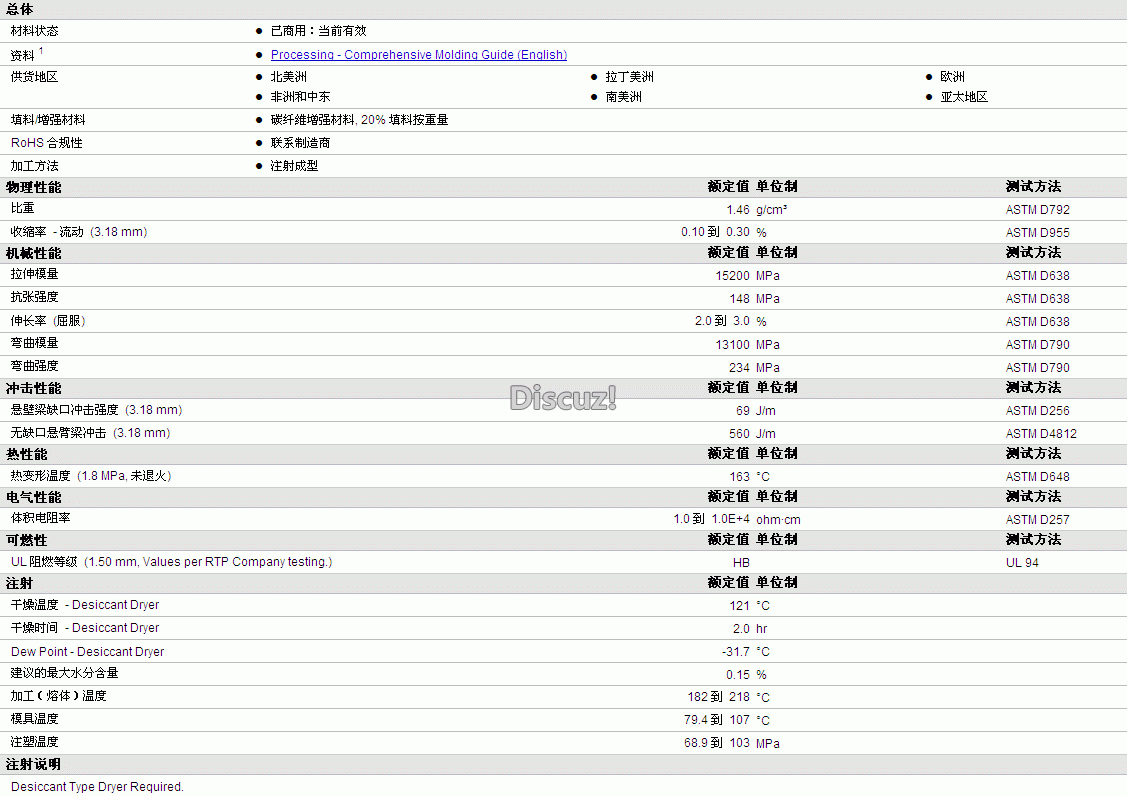Click 亚太地区 in the availability regions
This screenshot has height=796, width=1127.
coord(964,96)
